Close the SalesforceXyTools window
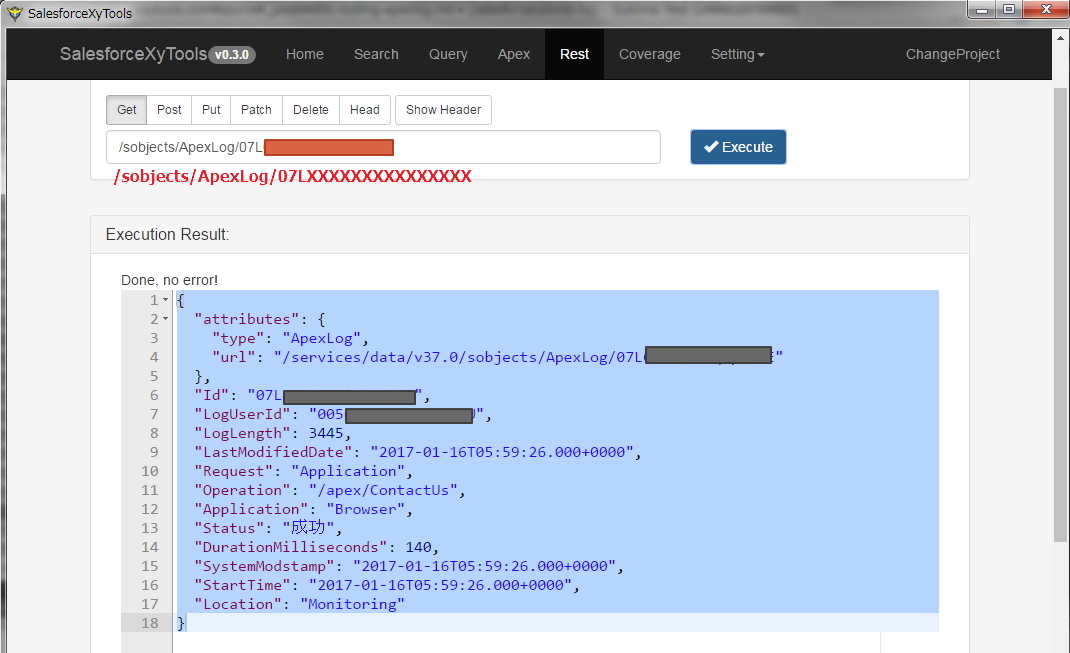Screen dimensions: 1070x653 (1045, 10)
